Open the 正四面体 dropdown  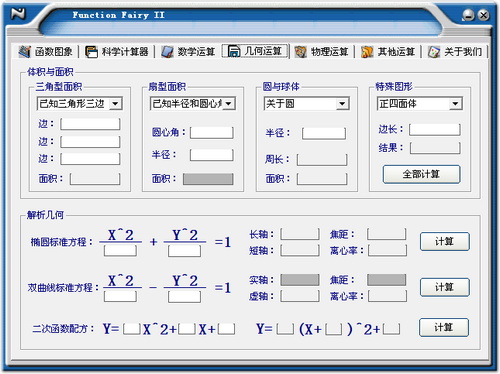tap(455, 104)
